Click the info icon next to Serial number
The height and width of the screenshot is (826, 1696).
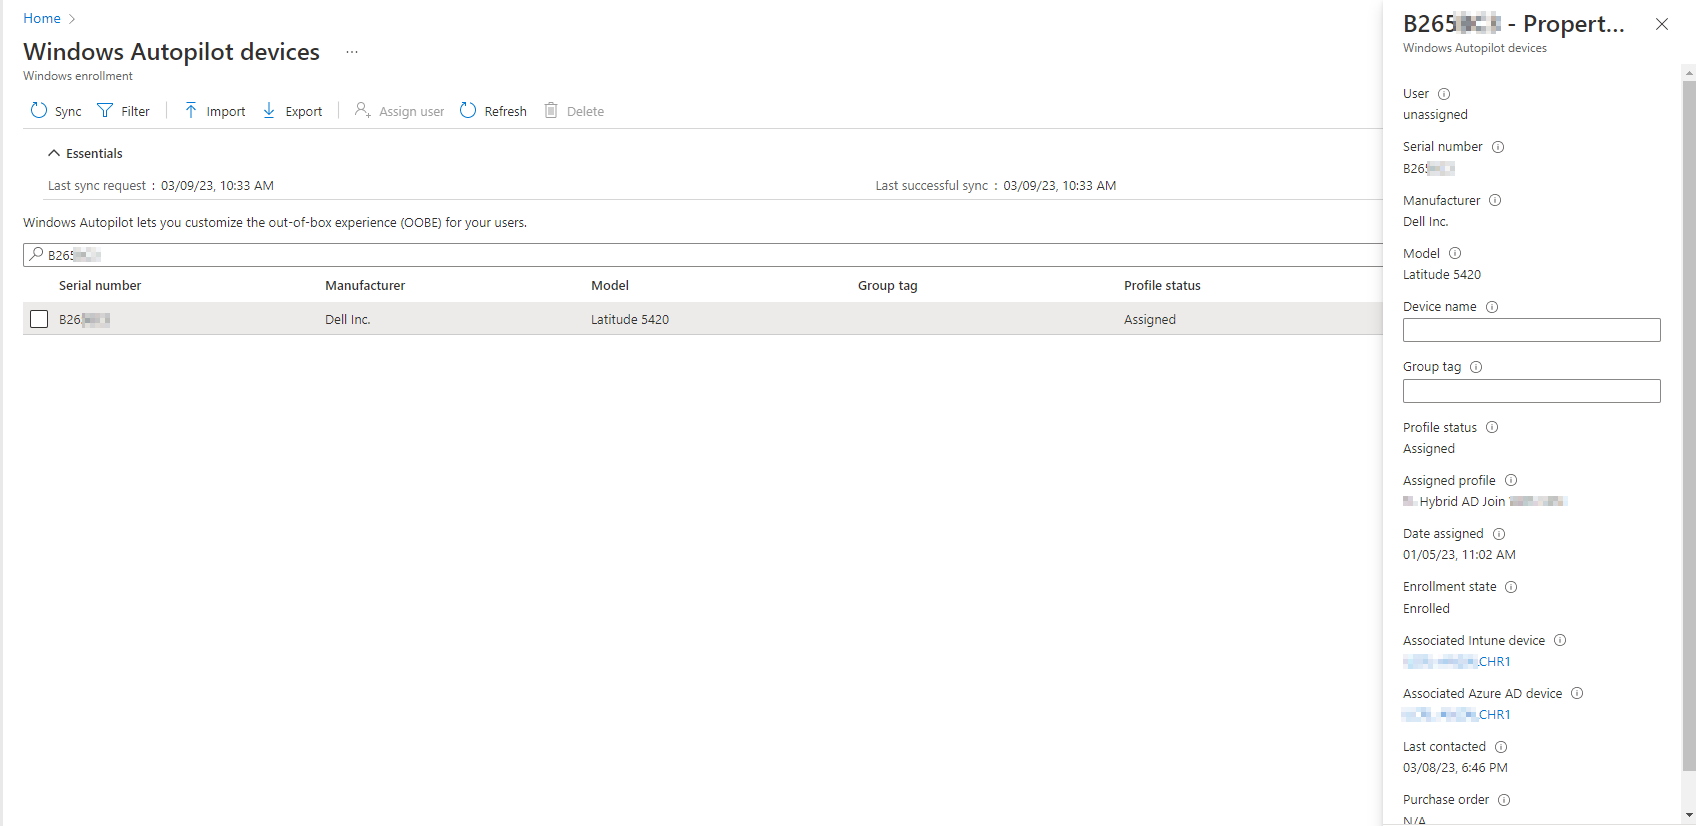[1498, 147]
